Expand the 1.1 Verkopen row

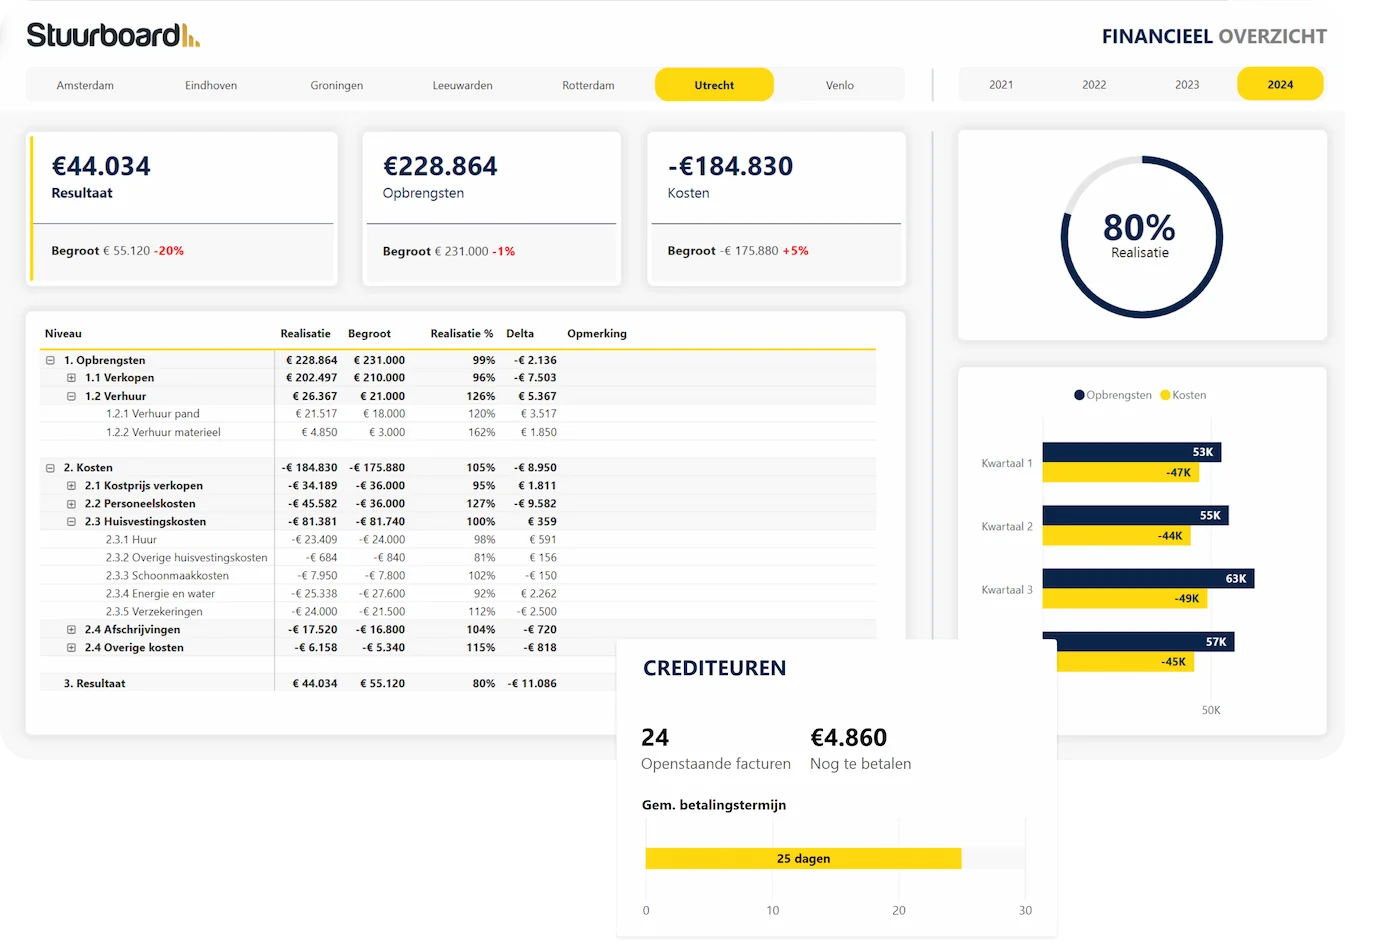tap(71, 378)
